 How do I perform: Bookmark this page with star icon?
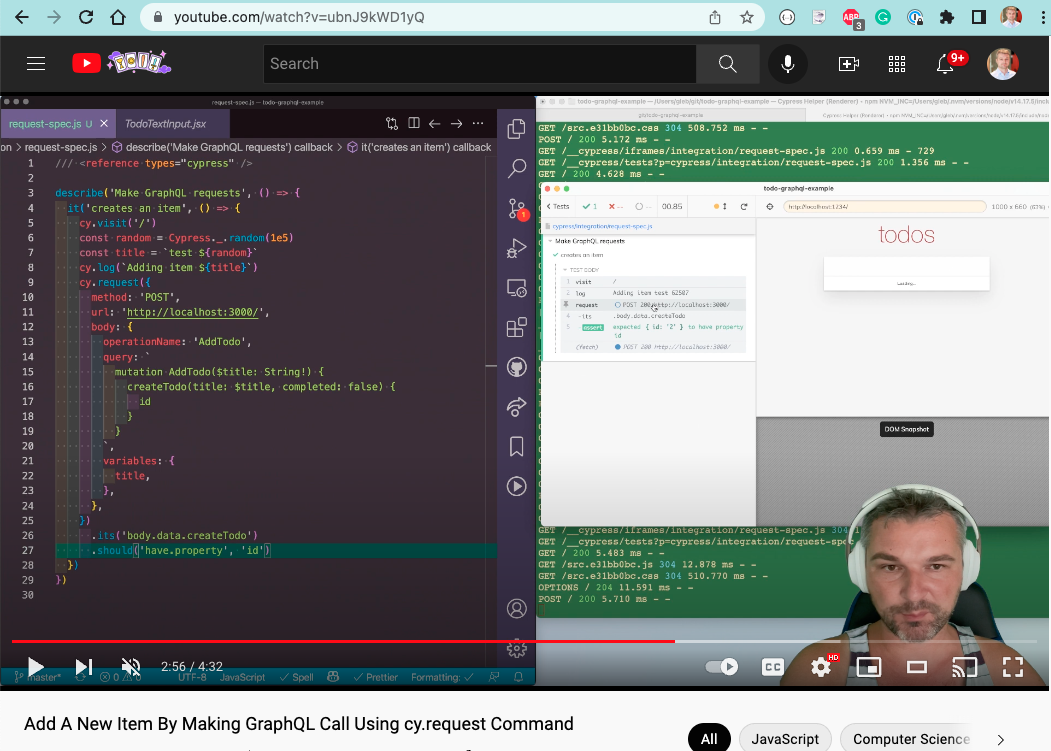click(x=747, y=17)
